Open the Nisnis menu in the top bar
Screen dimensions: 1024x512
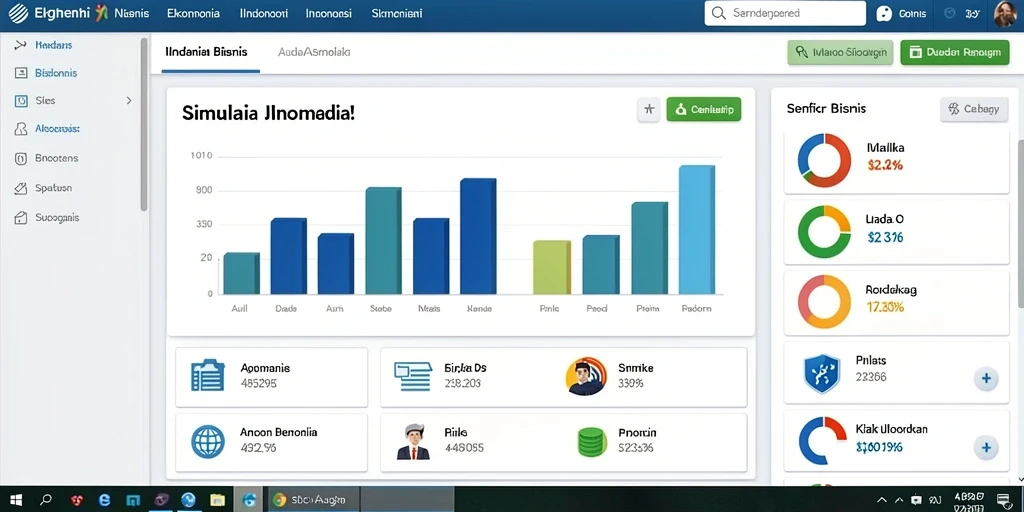point(131,13)
